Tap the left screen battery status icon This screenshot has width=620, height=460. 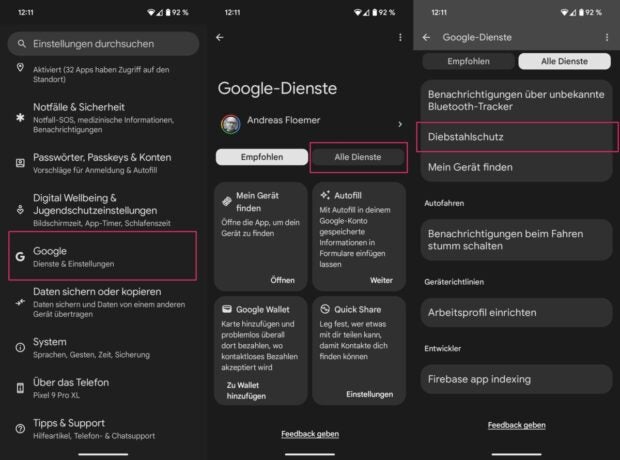click(x=168, y=13)
